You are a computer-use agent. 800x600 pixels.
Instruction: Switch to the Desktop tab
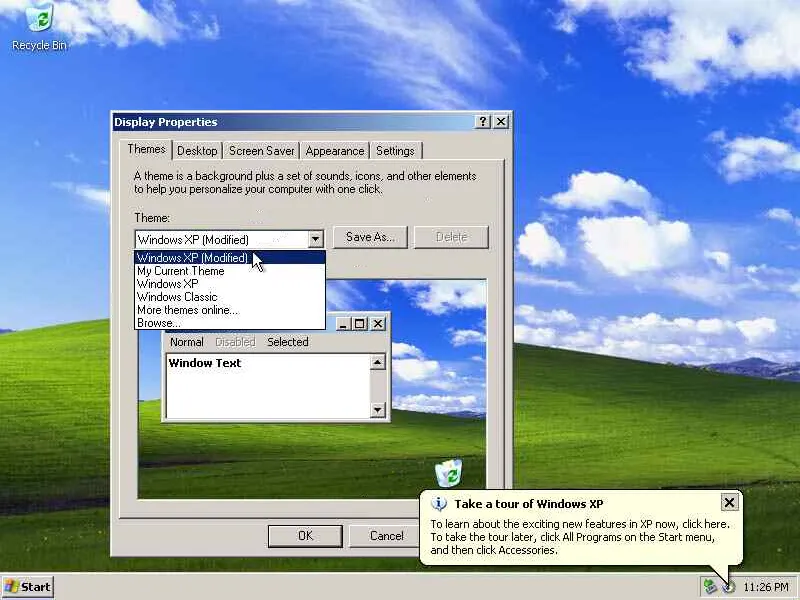197,151
